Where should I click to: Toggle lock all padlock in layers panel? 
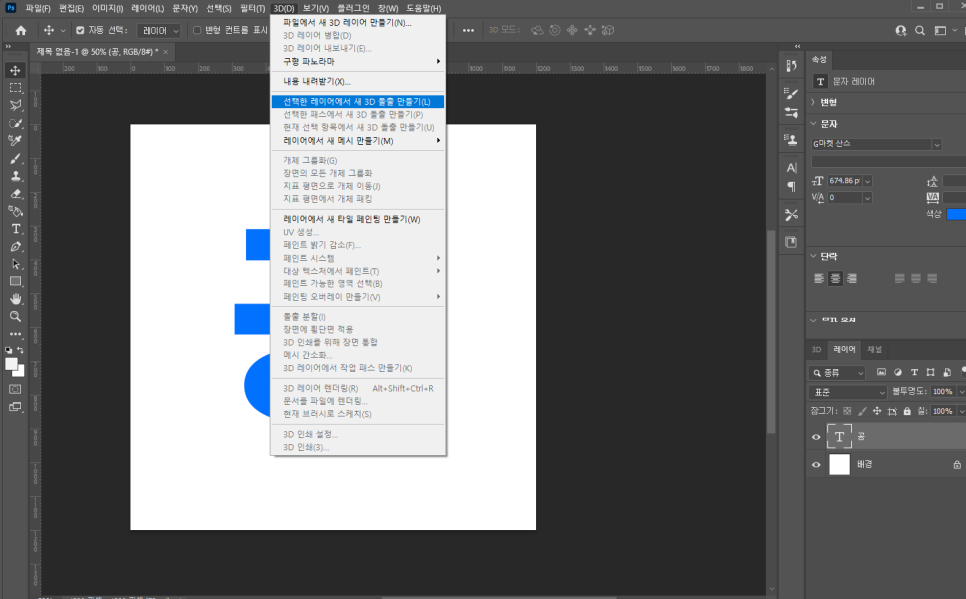coord(907,411)
